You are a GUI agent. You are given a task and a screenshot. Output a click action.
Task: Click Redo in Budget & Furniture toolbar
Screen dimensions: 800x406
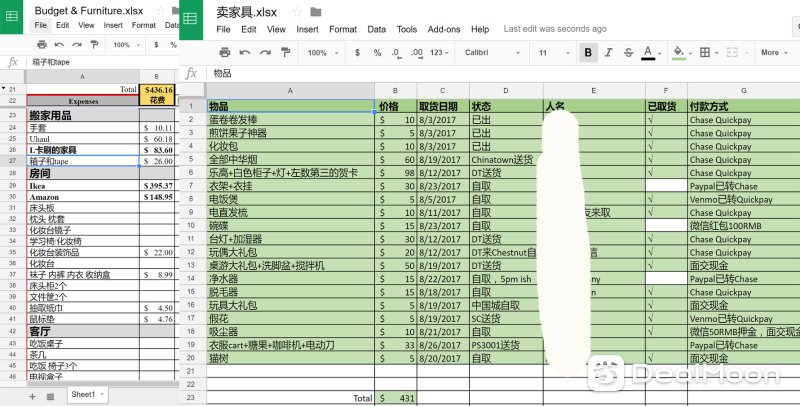pyautogui.click(x=77, y=45)
